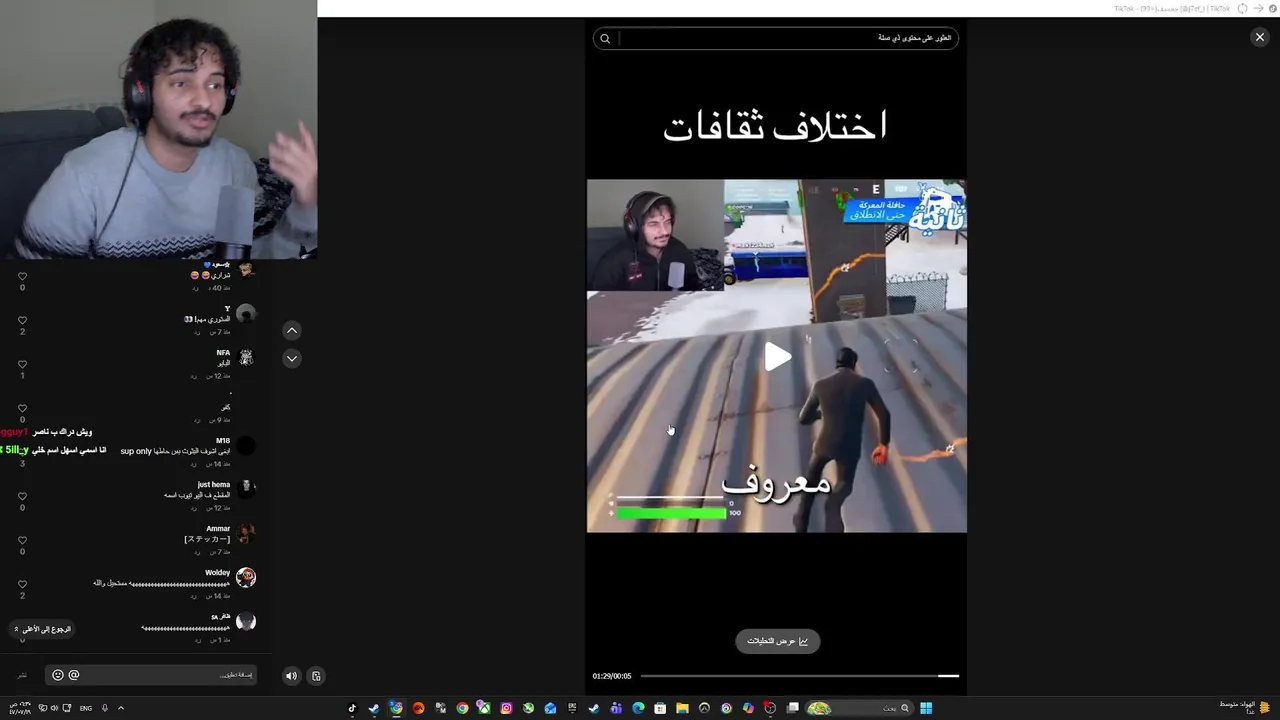The width and height of the screenshot is (1280, 720).
Task: Open File Explorer from taskbar
Action: (x=682, y=708)
